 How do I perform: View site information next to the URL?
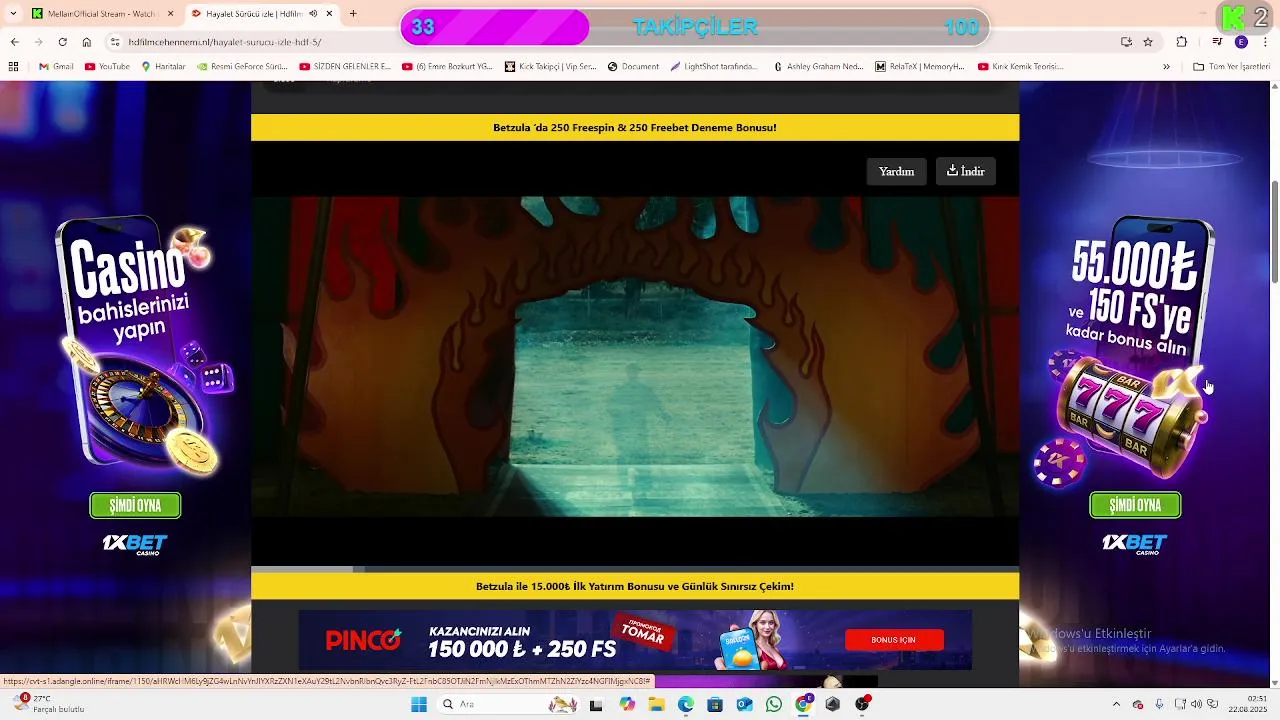[115, 42]
